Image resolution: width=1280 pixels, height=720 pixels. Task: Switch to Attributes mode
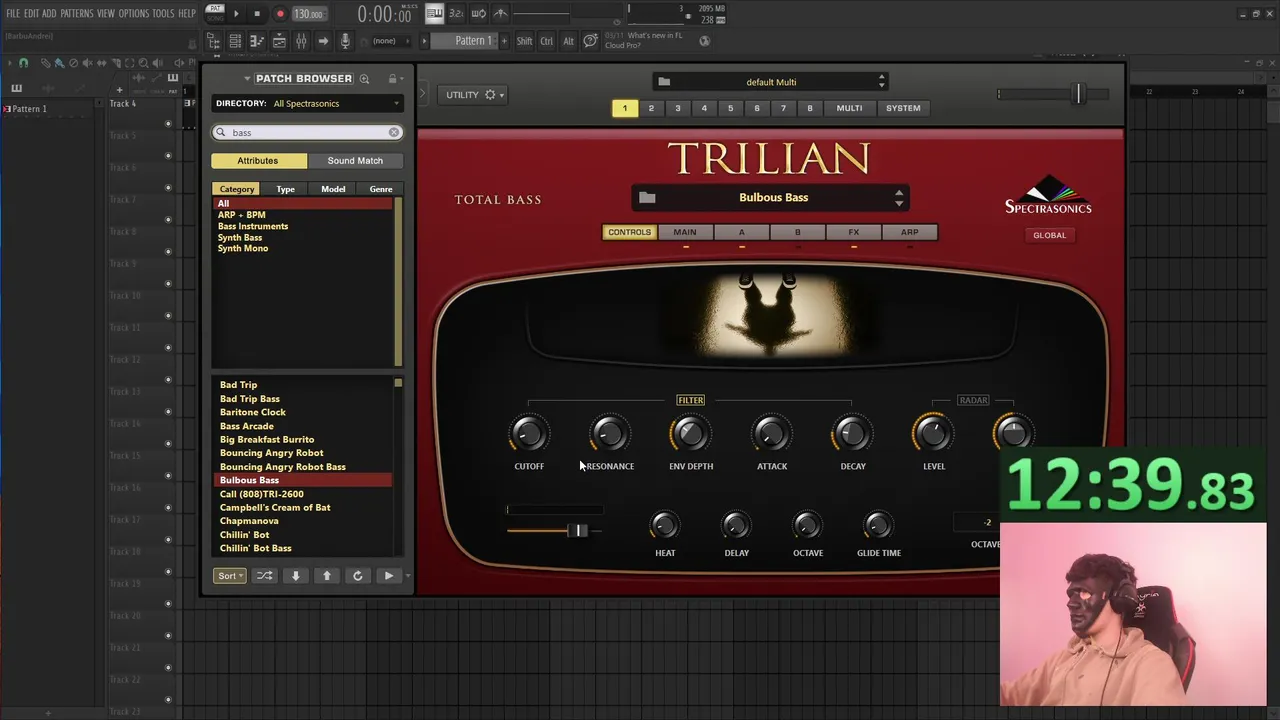coord(258,160)
